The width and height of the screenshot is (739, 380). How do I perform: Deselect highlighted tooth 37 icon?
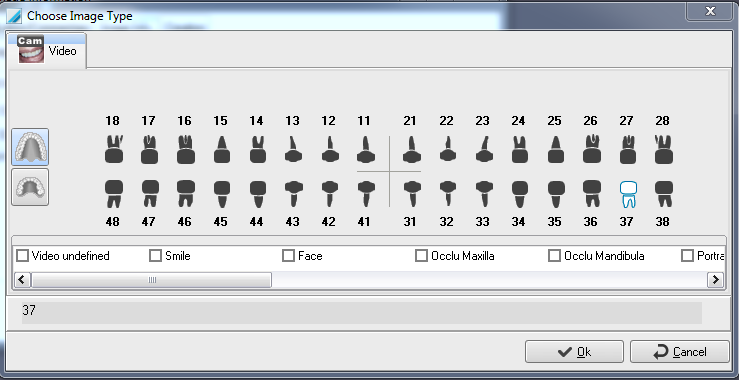point(628,194)
